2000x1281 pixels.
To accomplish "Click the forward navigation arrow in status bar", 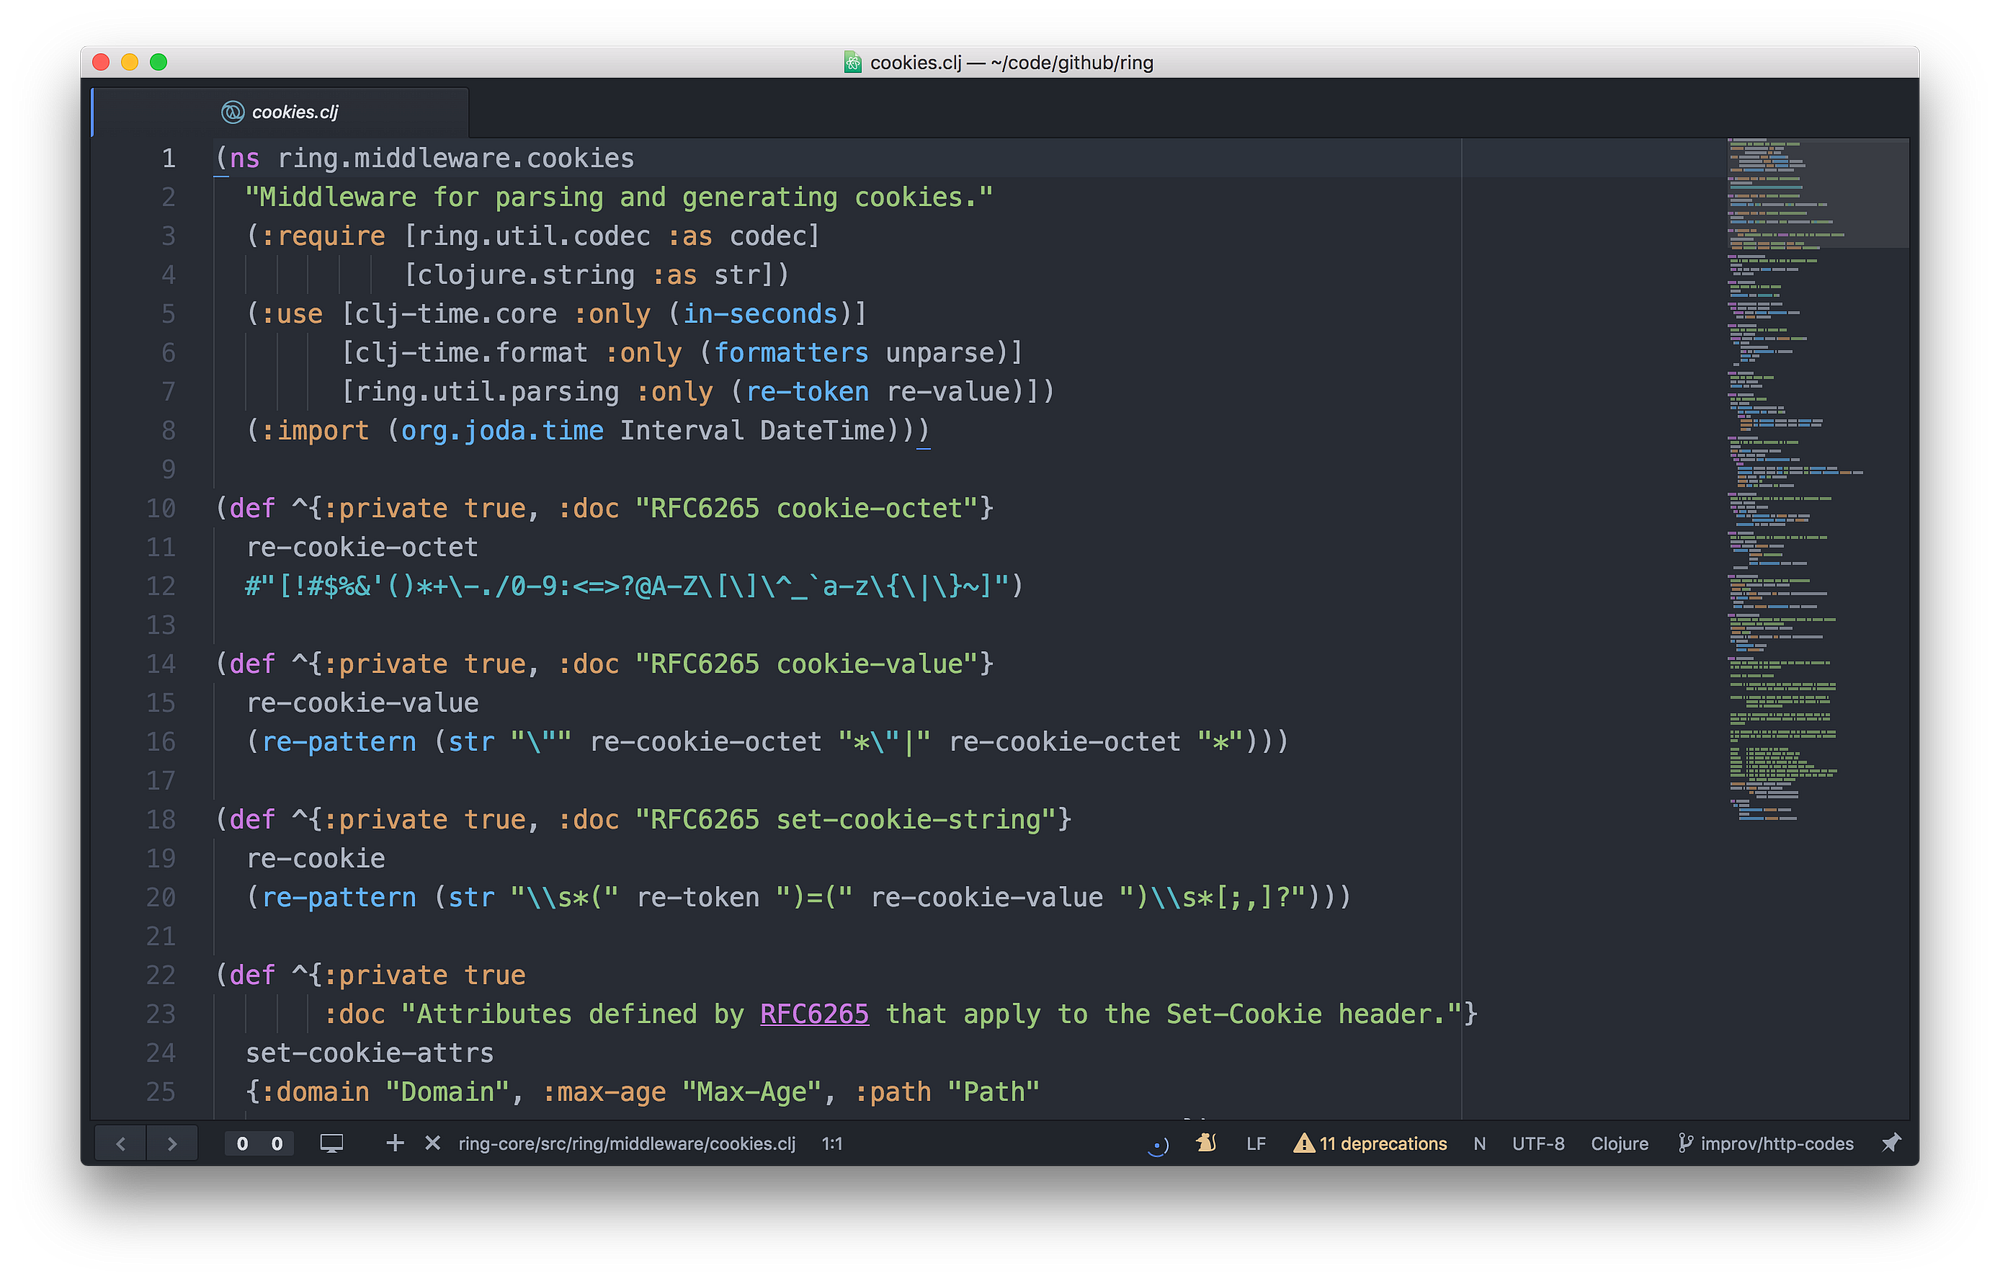I will (172, 1144).
